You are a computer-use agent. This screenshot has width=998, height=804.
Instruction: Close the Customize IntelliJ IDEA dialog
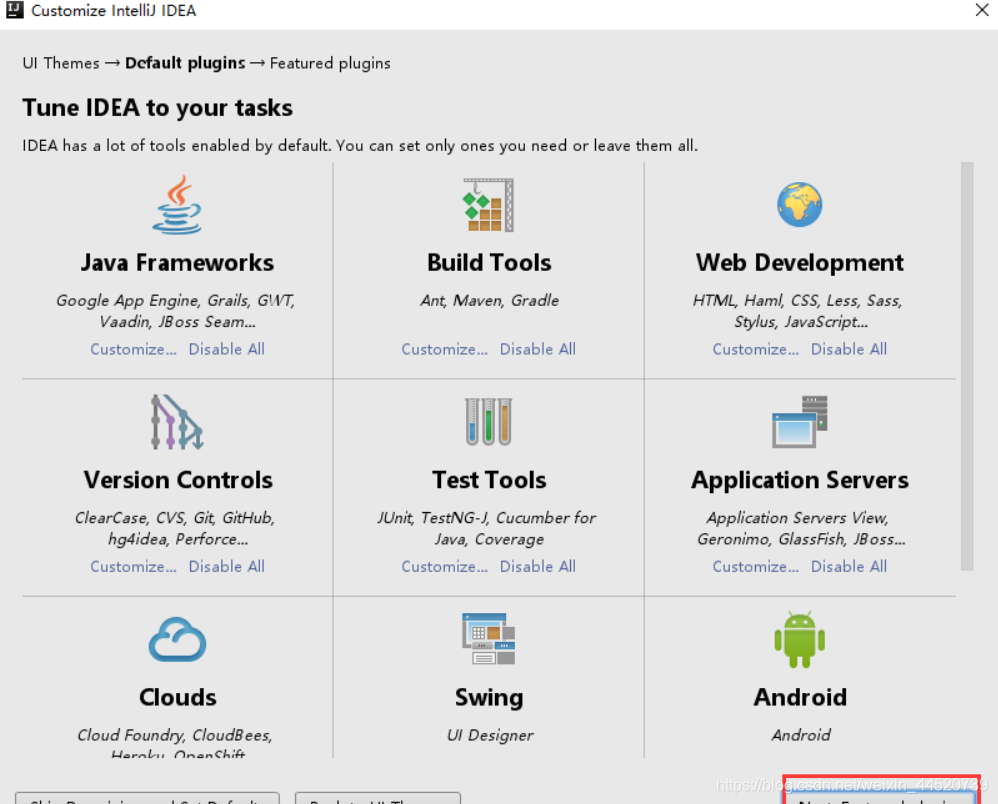tap(981, 10)
